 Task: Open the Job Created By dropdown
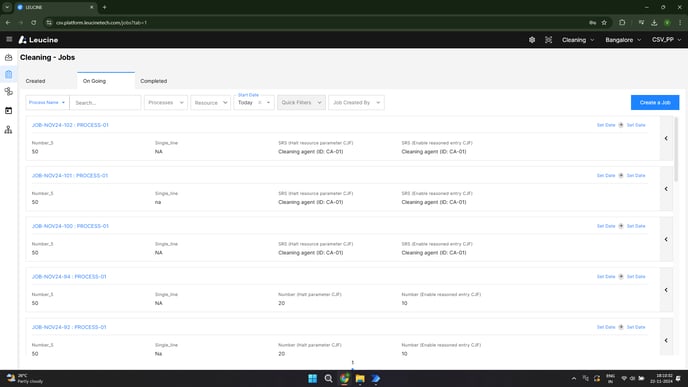[x=356, y=103]
